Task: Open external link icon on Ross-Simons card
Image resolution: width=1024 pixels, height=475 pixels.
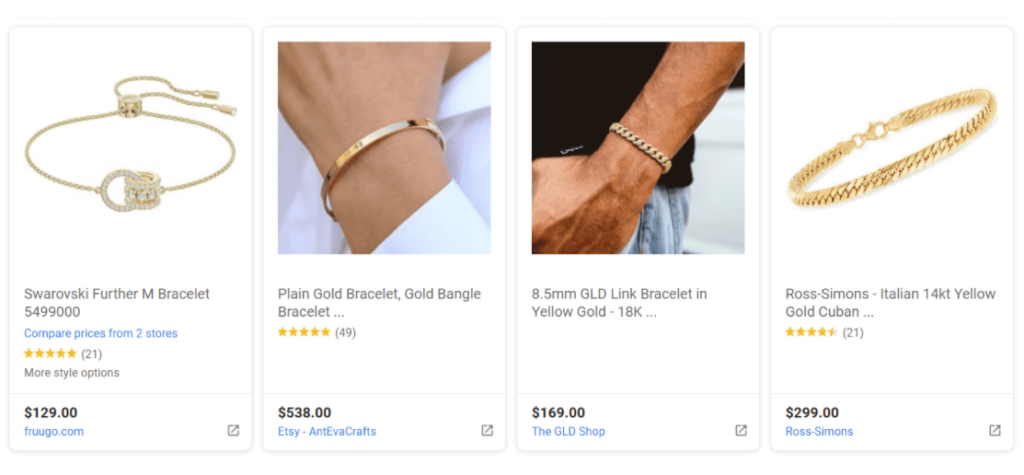Action: pyautogui.click(x=995, y=431)
